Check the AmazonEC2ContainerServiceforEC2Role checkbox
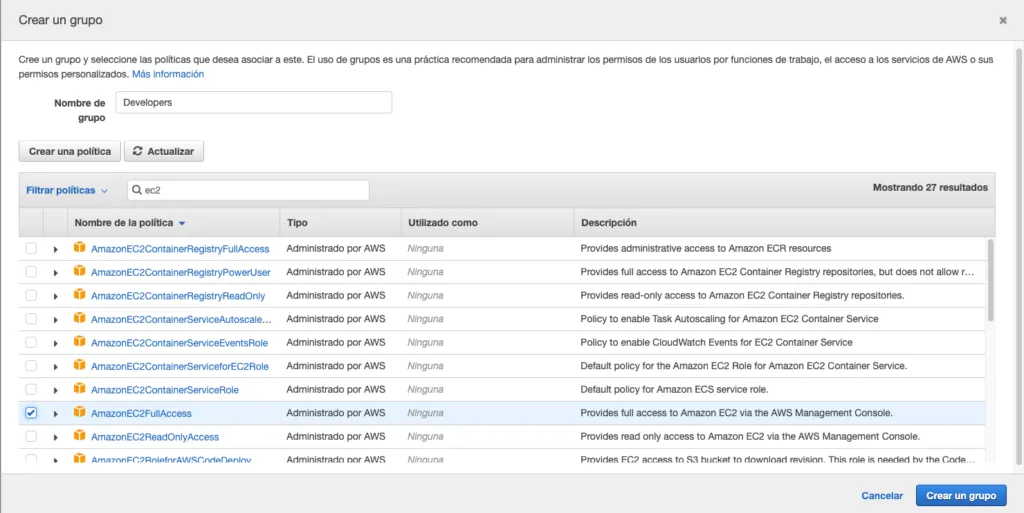This screenshot has height=513, width=1024. 31,366
